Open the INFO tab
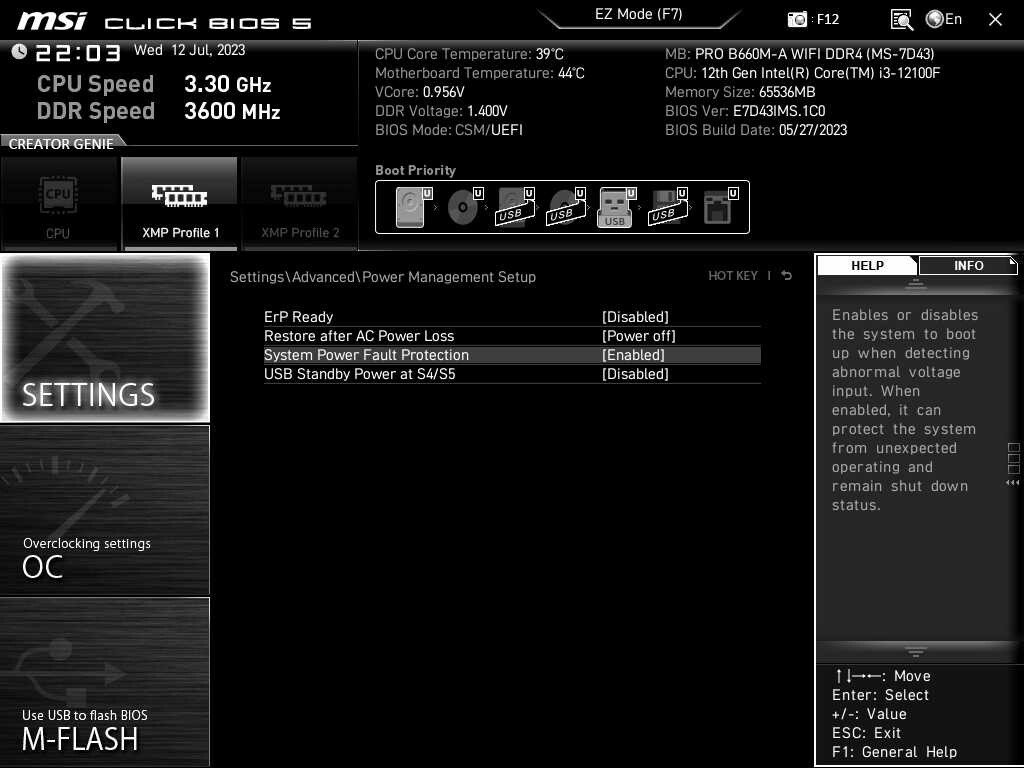1024x768 pixels. [x=968, y=265]
